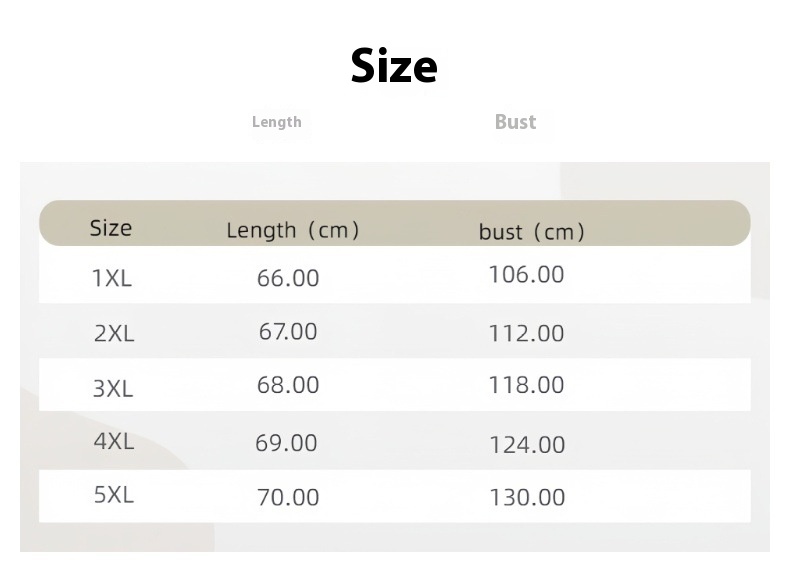Click the 67.00 length value
This screenshot has height=572, width=790.
click(288, 331)
